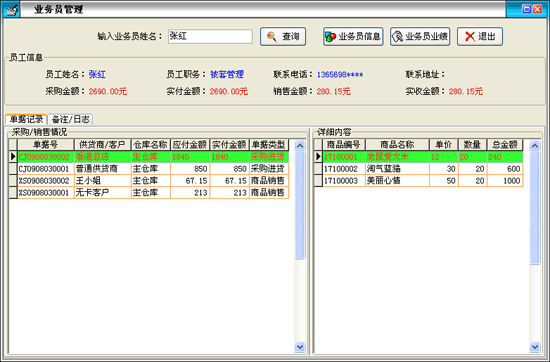Click the 销售金额 value 280.15元
Viewport: 550px width, 362px height.
point(333,92)
